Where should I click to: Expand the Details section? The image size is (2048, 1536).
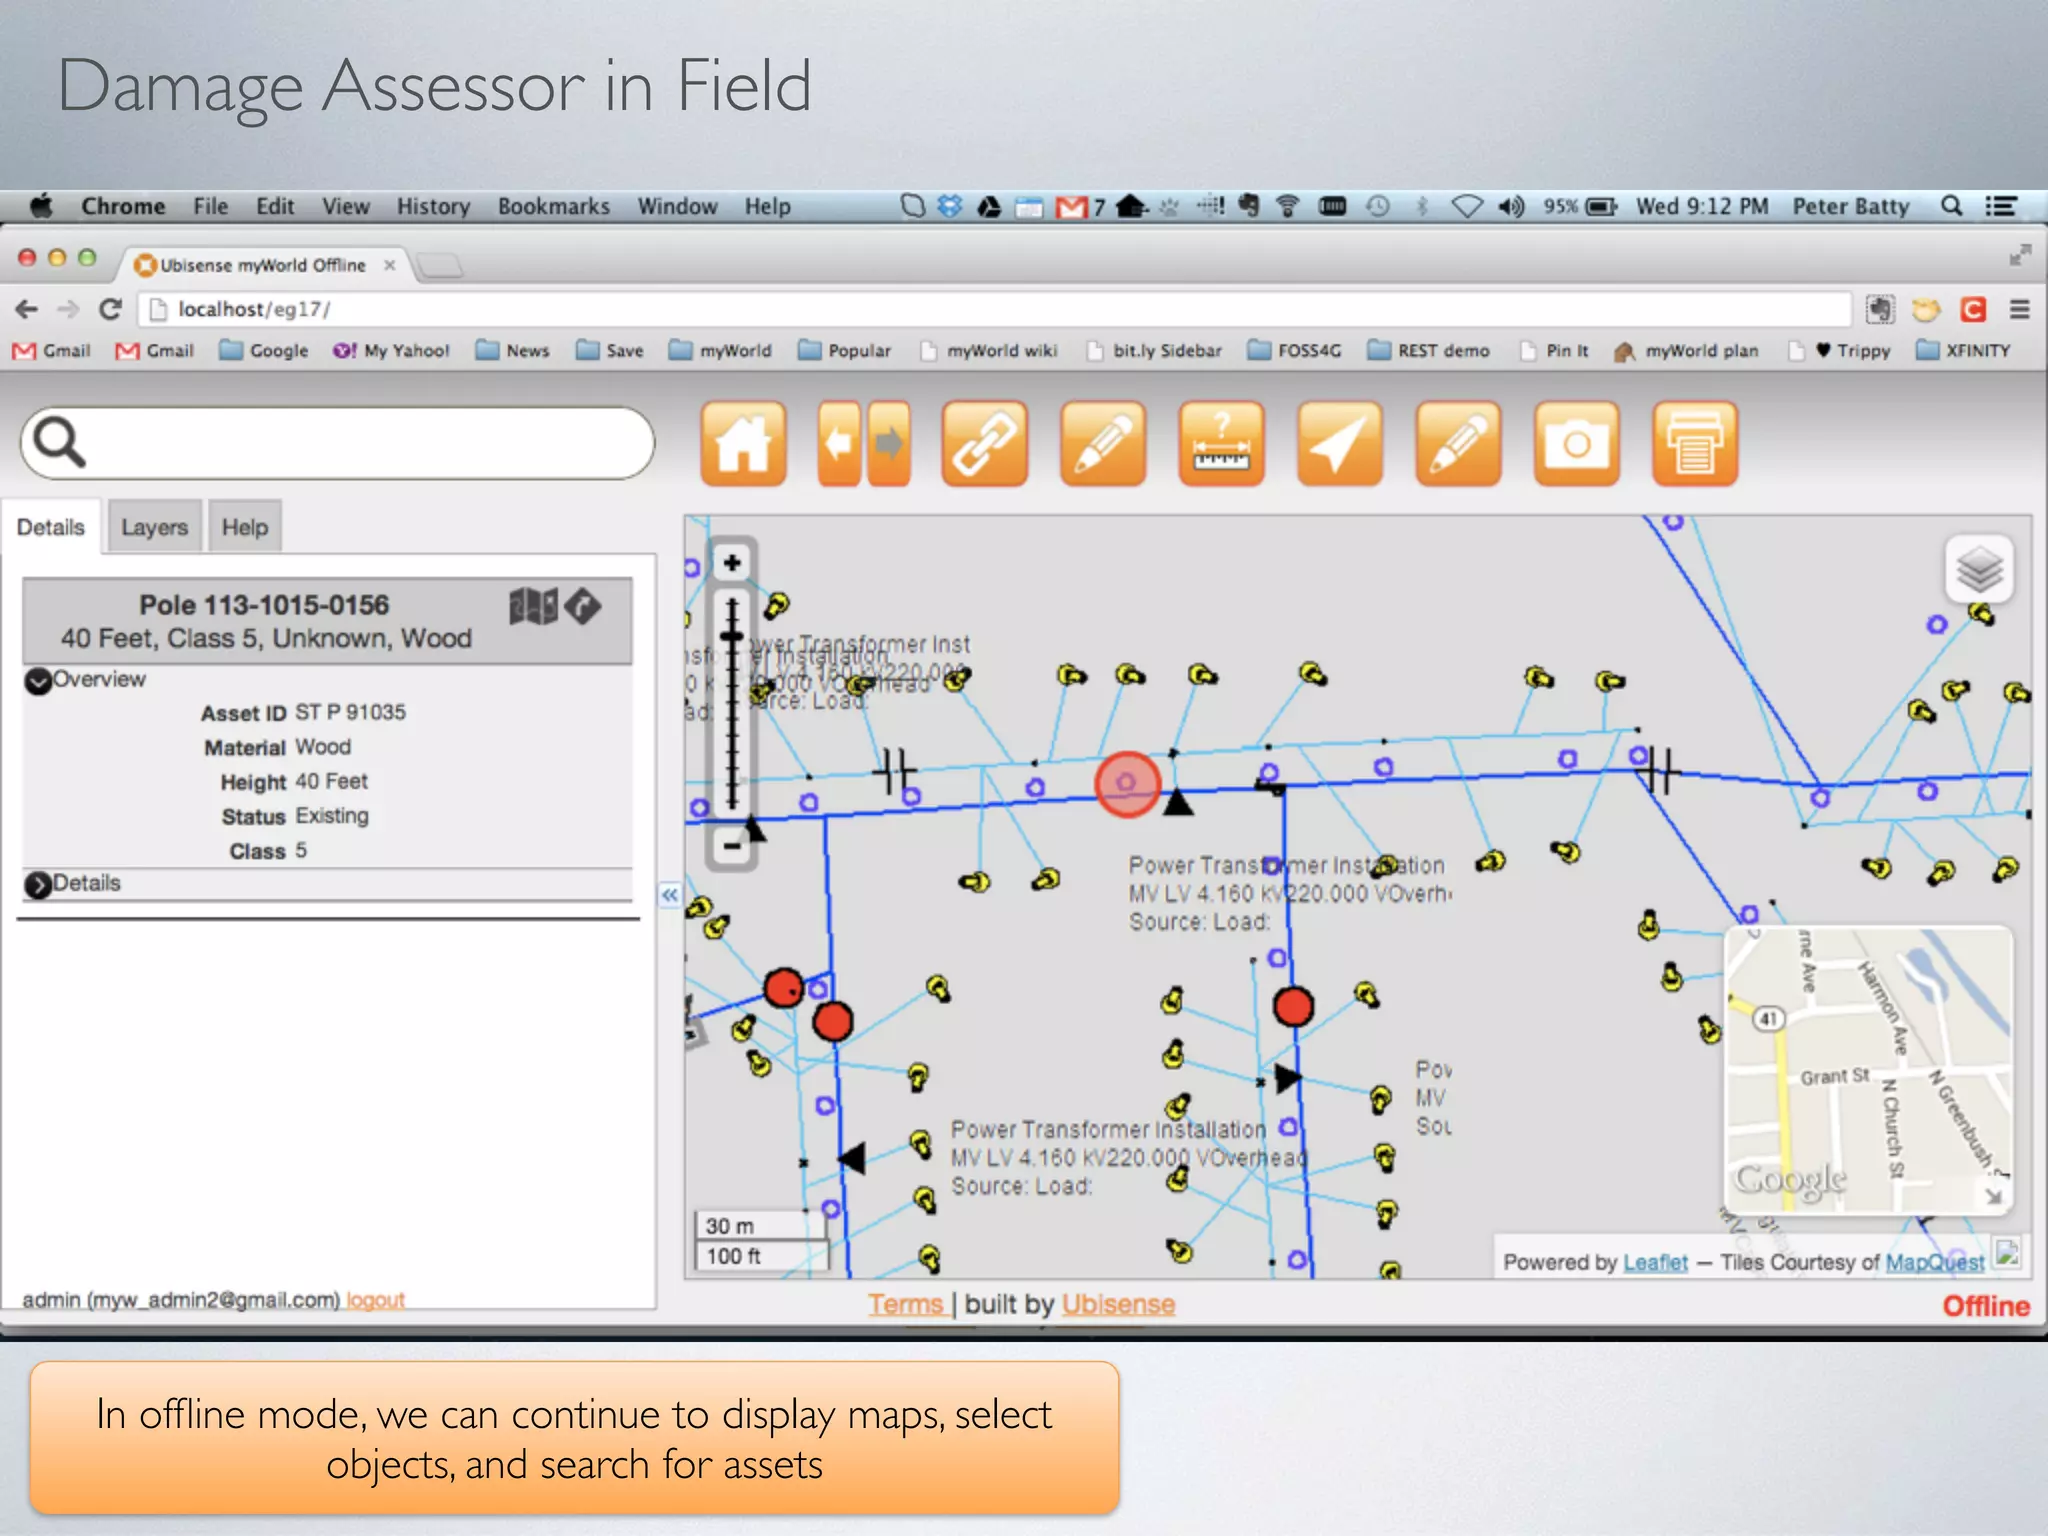click(38, 885)
